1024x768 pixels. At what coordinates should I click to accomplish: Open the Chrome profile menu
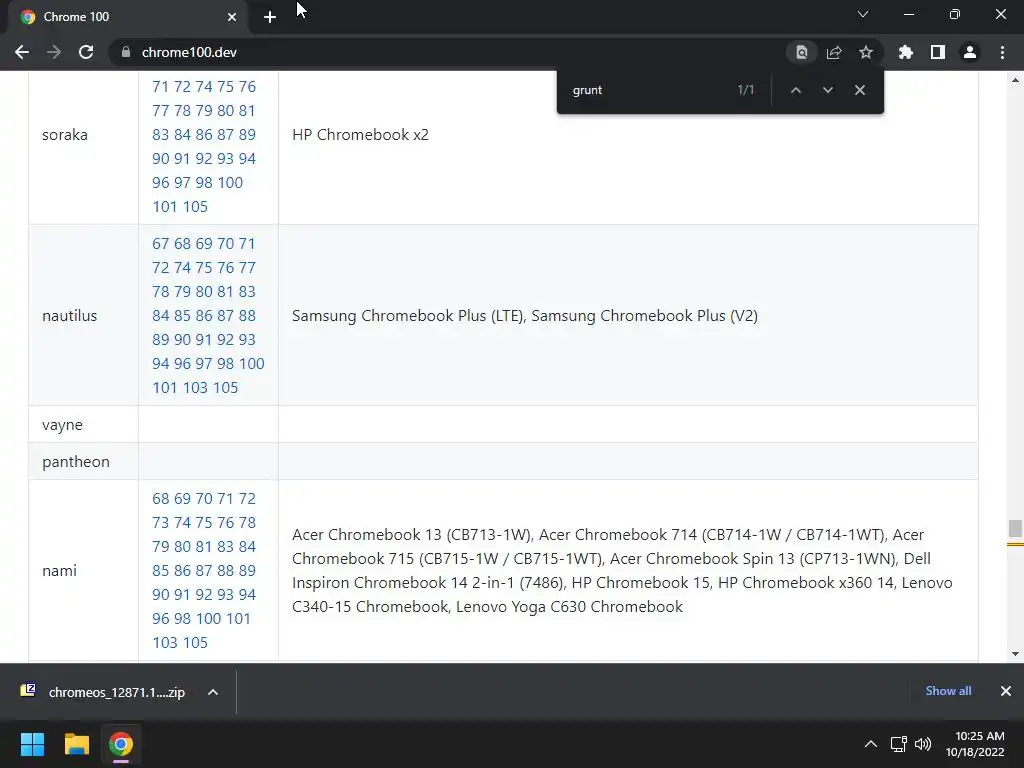tap(970, 52)
